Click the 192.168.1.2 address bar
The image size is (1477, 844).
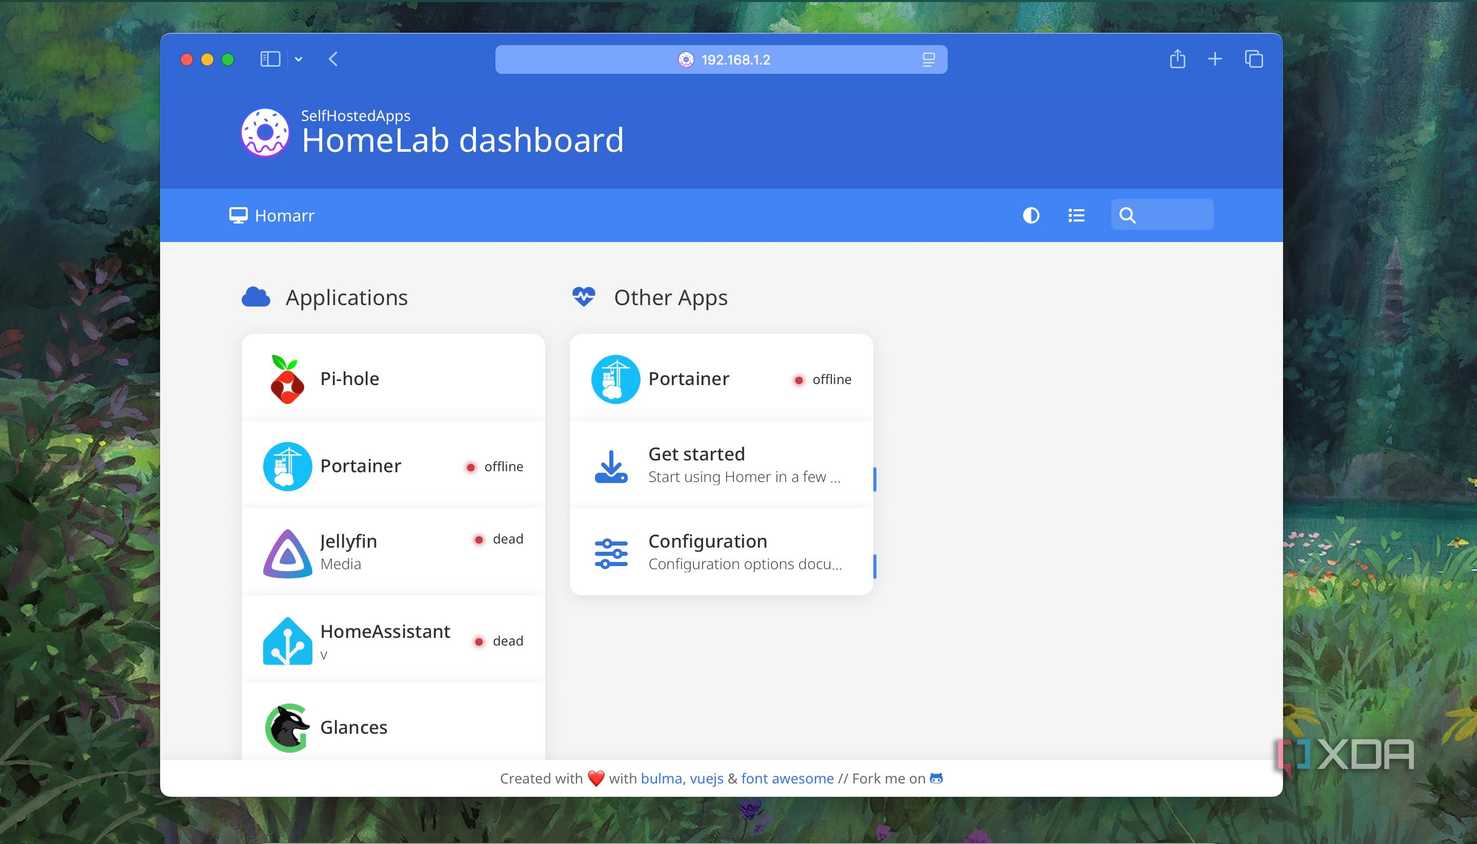pyautogui.click(x=721, y=59)
